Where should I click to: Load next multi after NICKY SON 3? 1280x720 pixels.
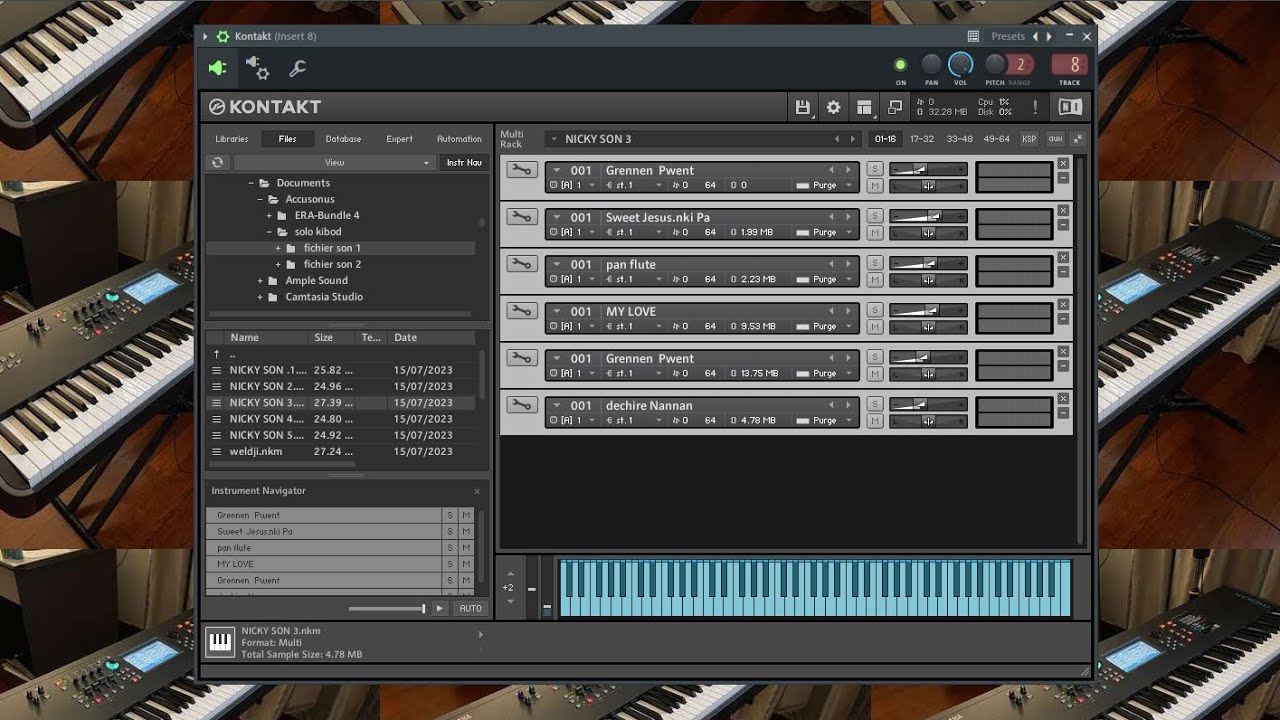[852, 139]
